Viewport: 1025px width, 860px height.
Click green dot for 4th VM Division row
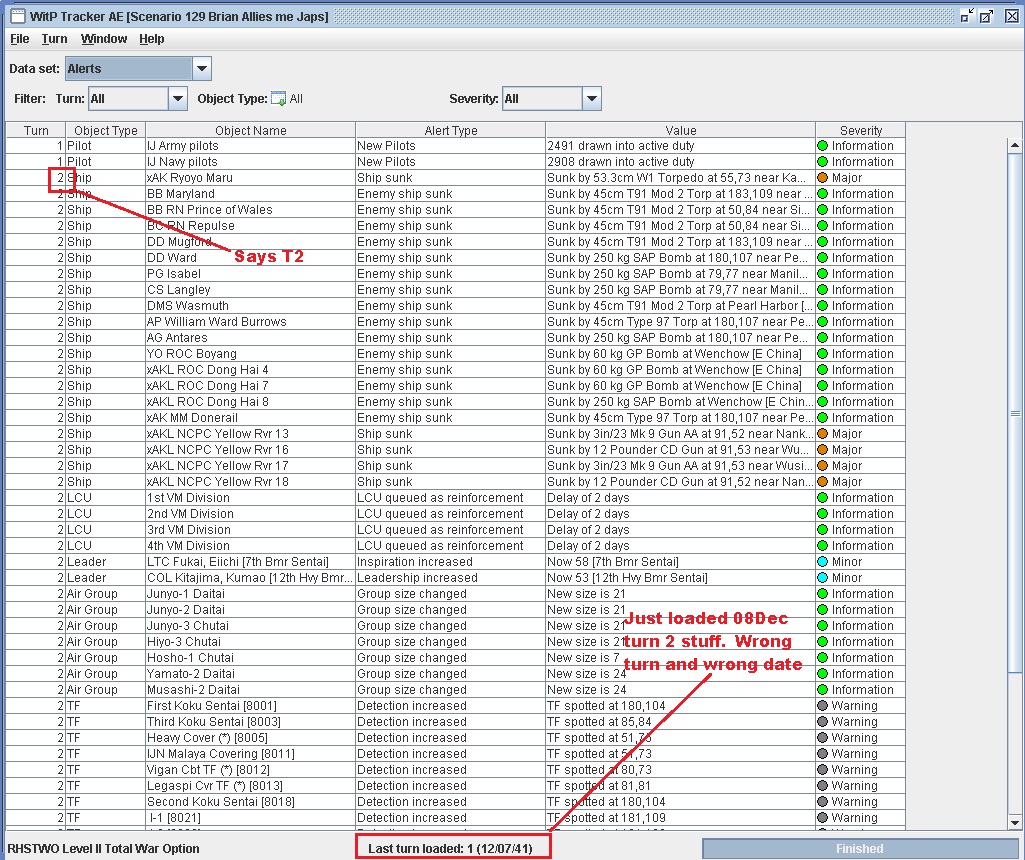(x=822, y=546)
